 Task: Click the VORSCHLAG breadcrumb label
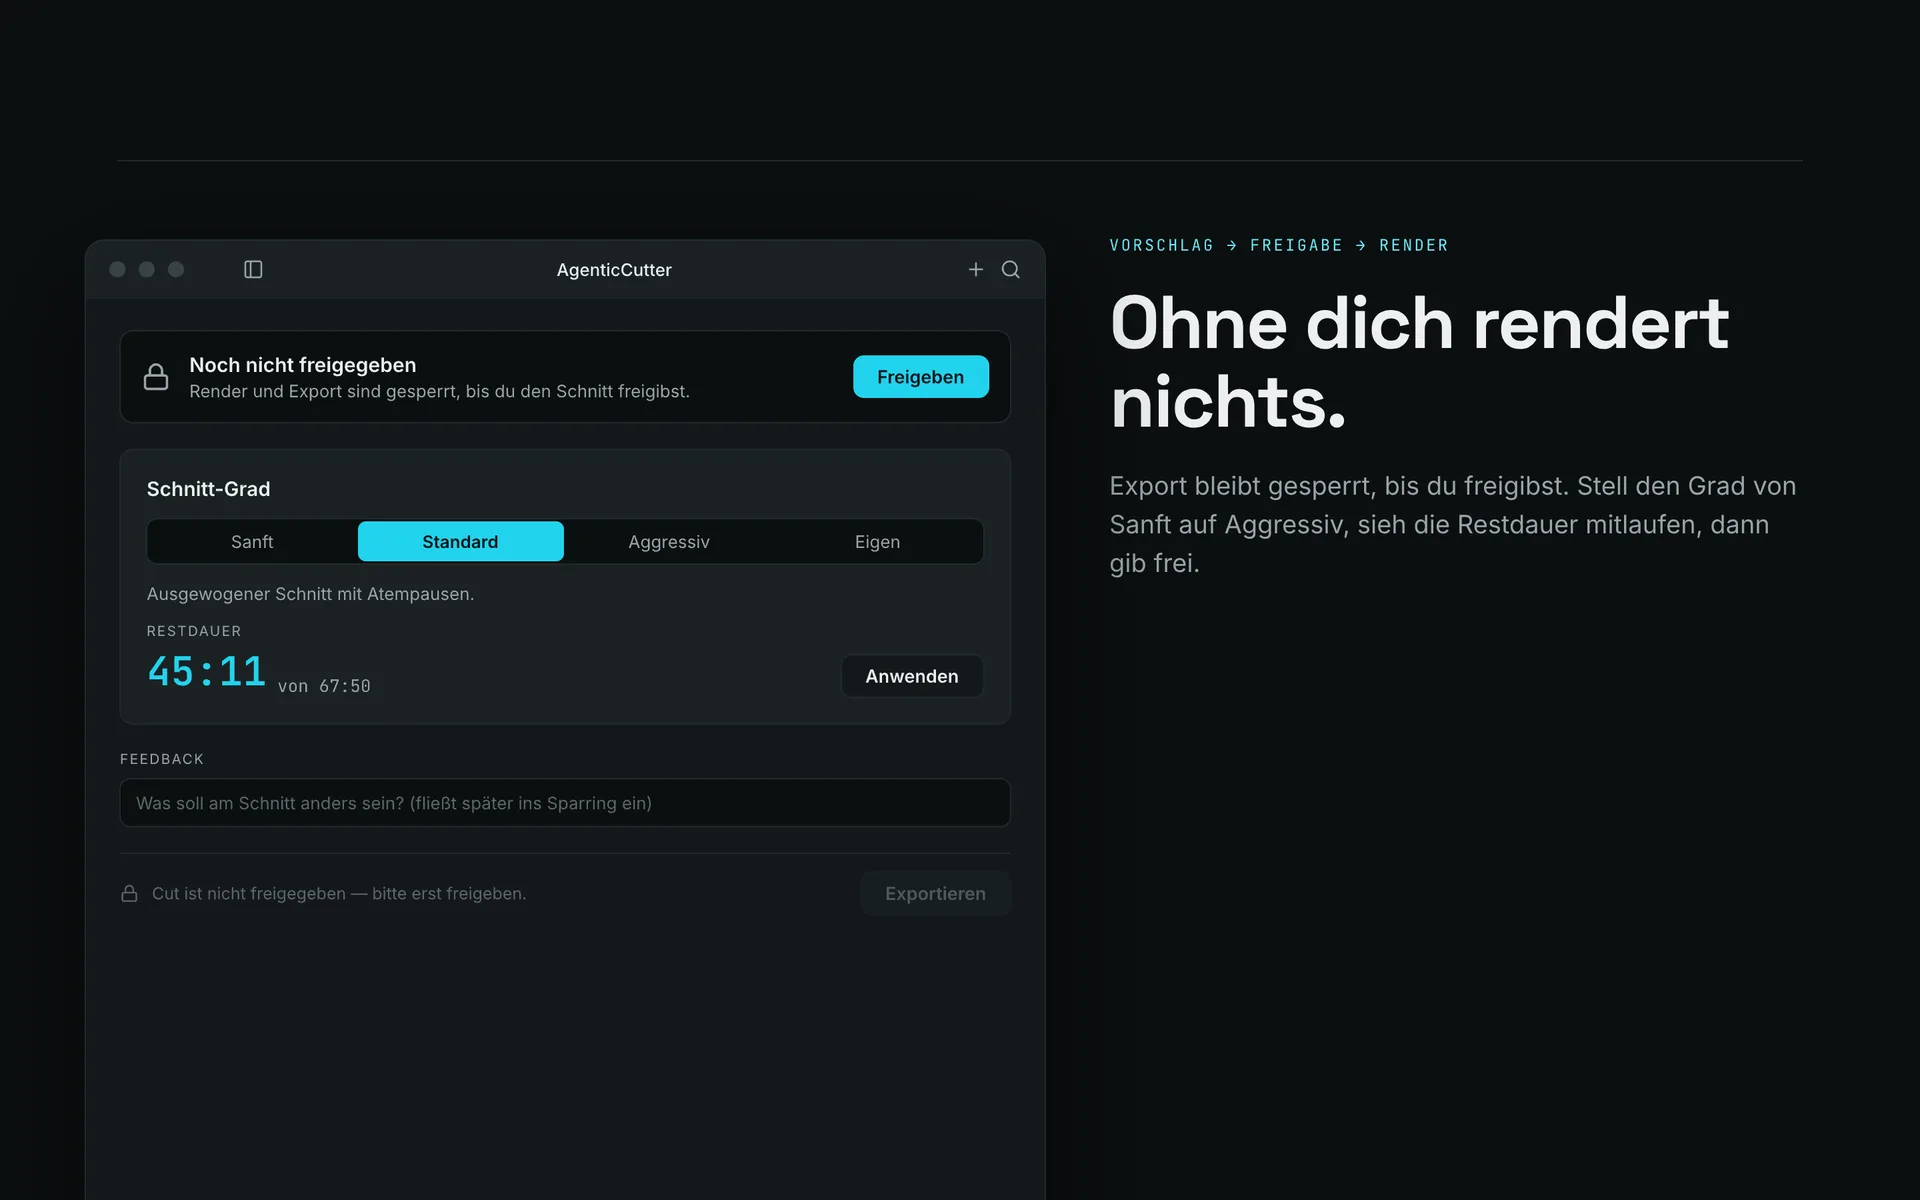tap(1162, 245)
